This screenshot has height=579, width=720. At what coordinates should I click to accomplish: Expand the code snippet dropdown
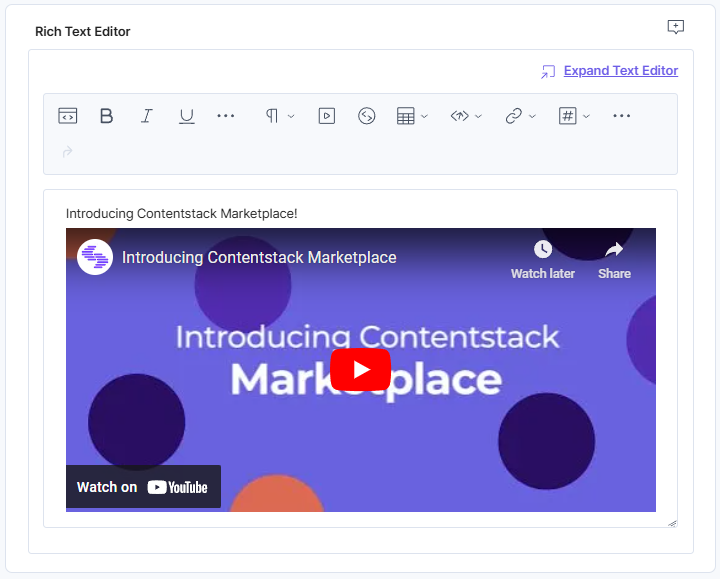pyautogui.click(x=466, y=116)
